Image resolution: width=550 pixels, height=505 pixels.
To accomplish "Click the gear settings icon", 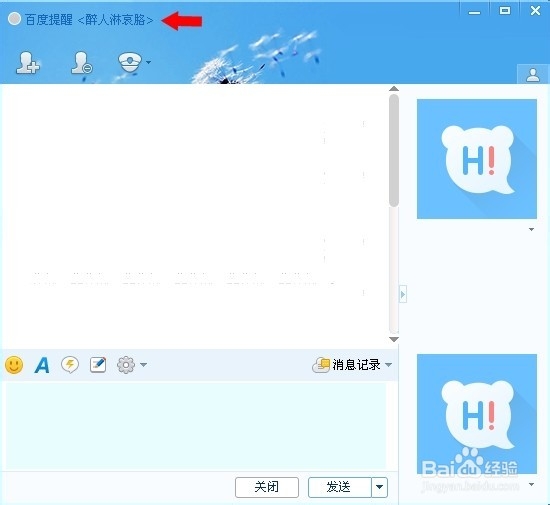I will [x=126, y=365].
